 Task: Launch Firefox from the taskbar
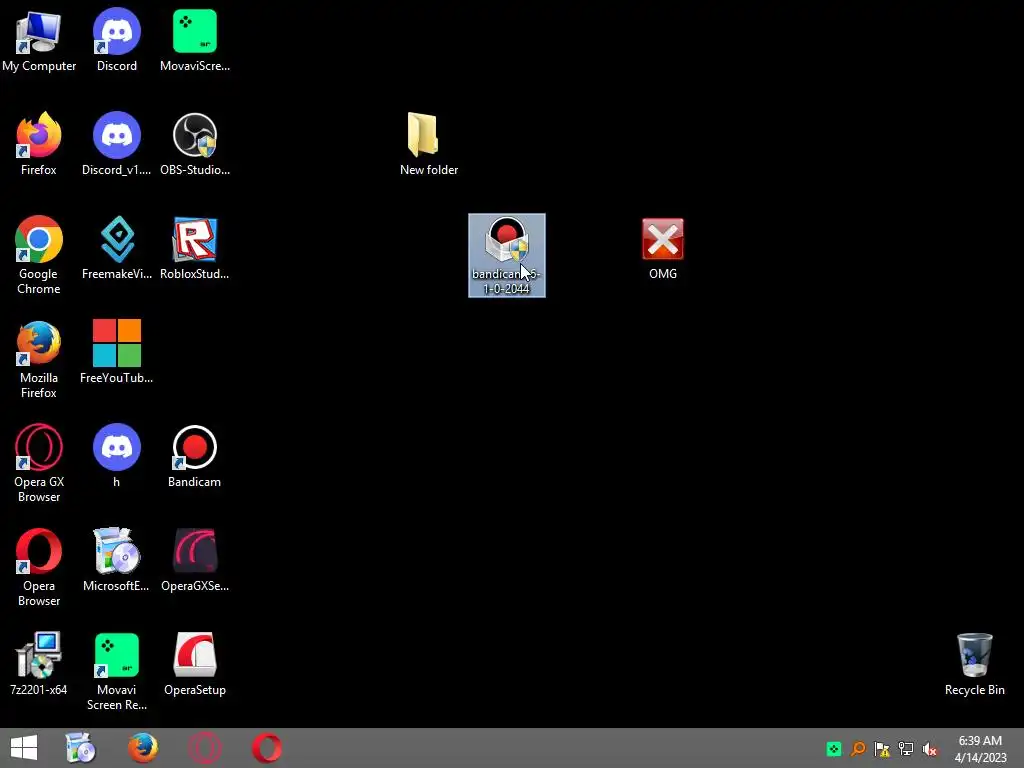(143, 748)
